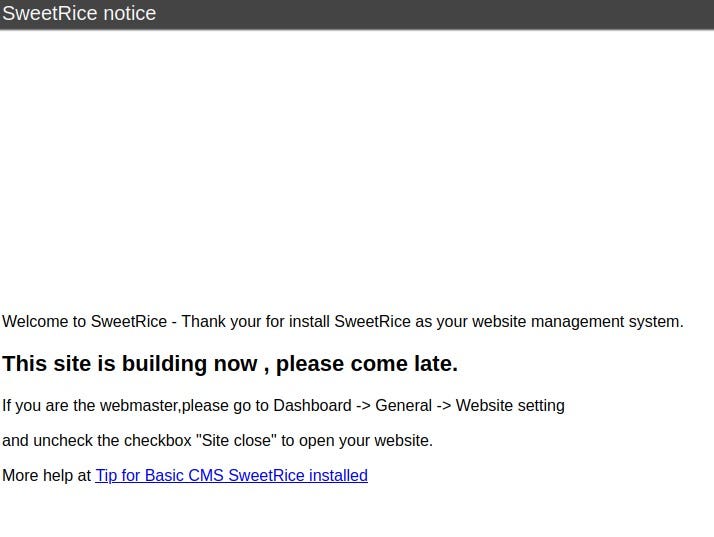Open the Tip for Basic CMS SweetRice installed link
This screenshot has height=537, width=714.
(x=231, y=476)
